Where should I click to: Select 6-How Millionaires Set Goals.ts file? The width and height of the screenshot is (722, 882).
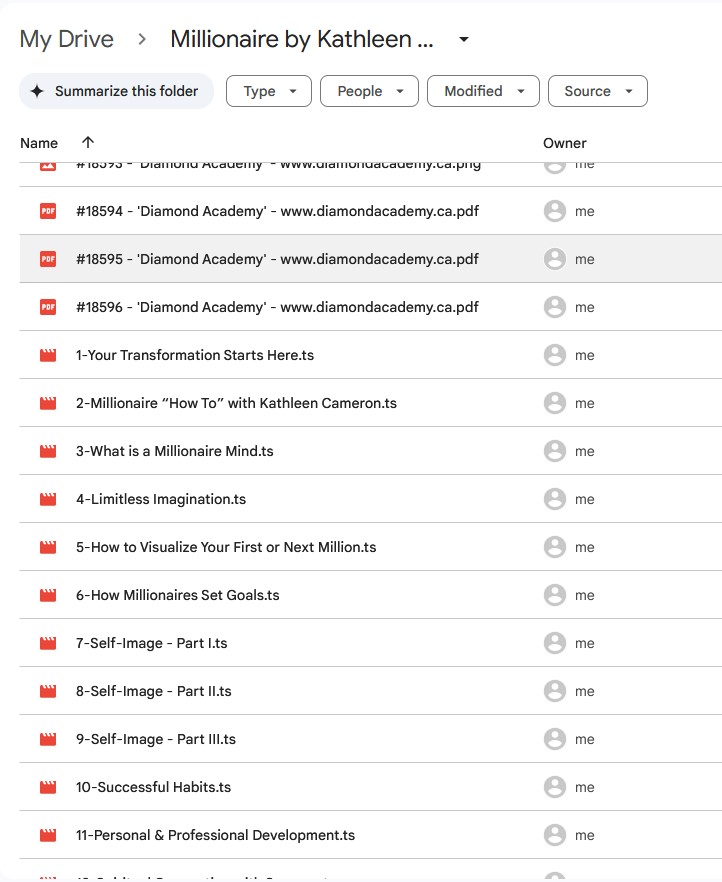178,595
